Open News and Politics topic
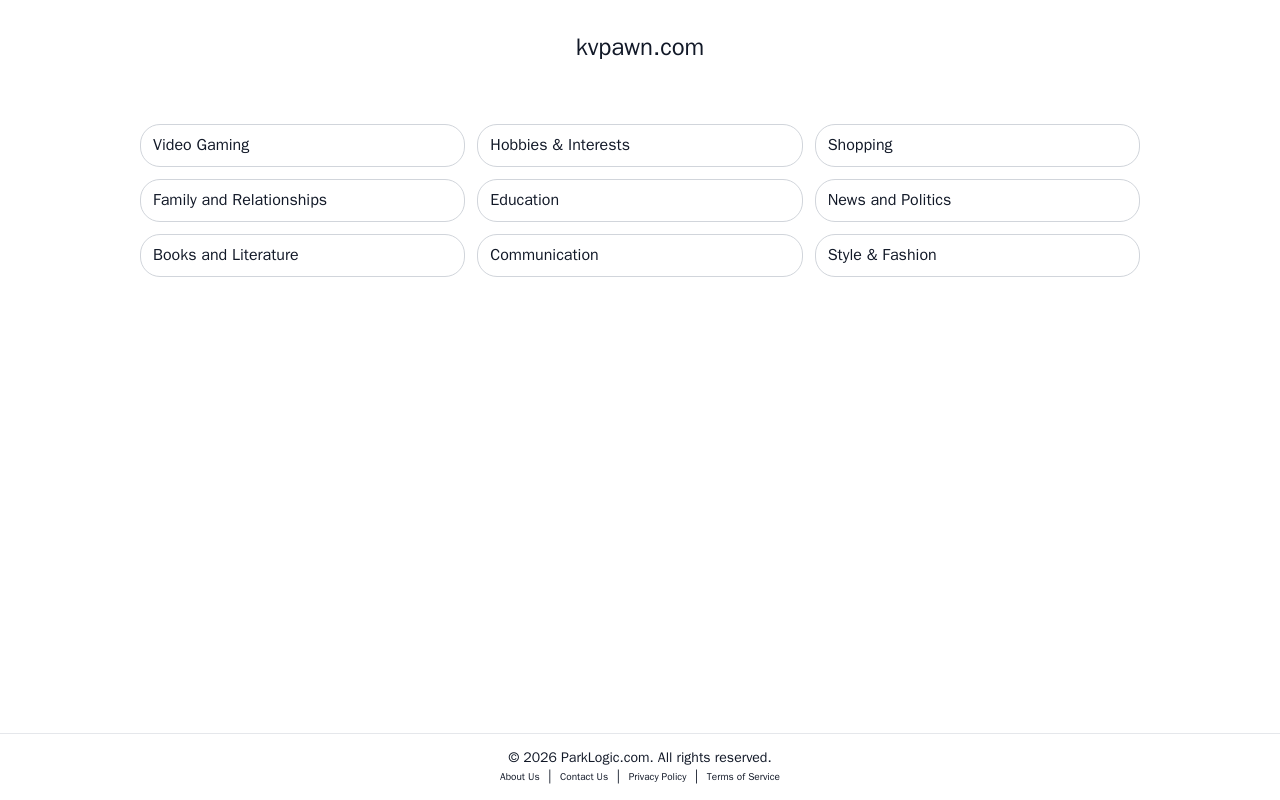The height and width of the screenshot is (800, 1280). pyautogui.click(x=977, y=200)
